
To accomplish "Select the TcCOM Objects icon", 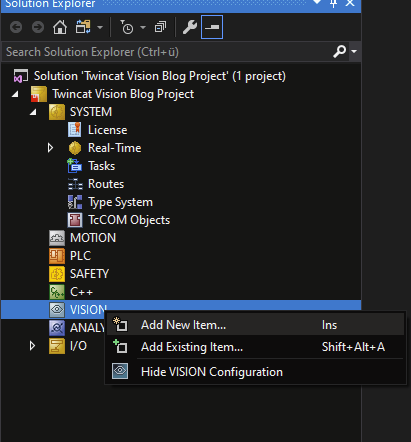I will [75, 220].
